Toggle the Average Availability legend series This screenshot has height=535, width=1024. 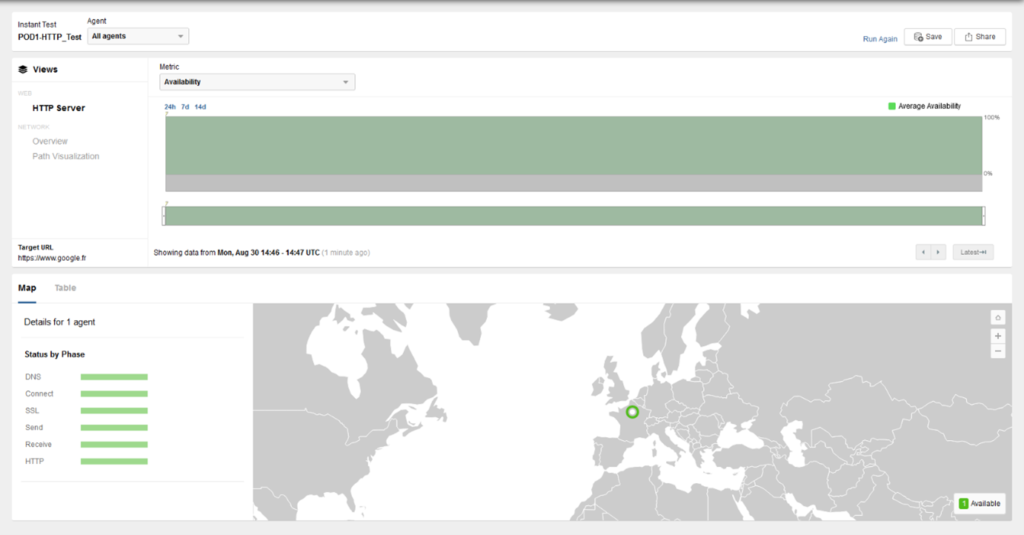[x=925, y=105]
